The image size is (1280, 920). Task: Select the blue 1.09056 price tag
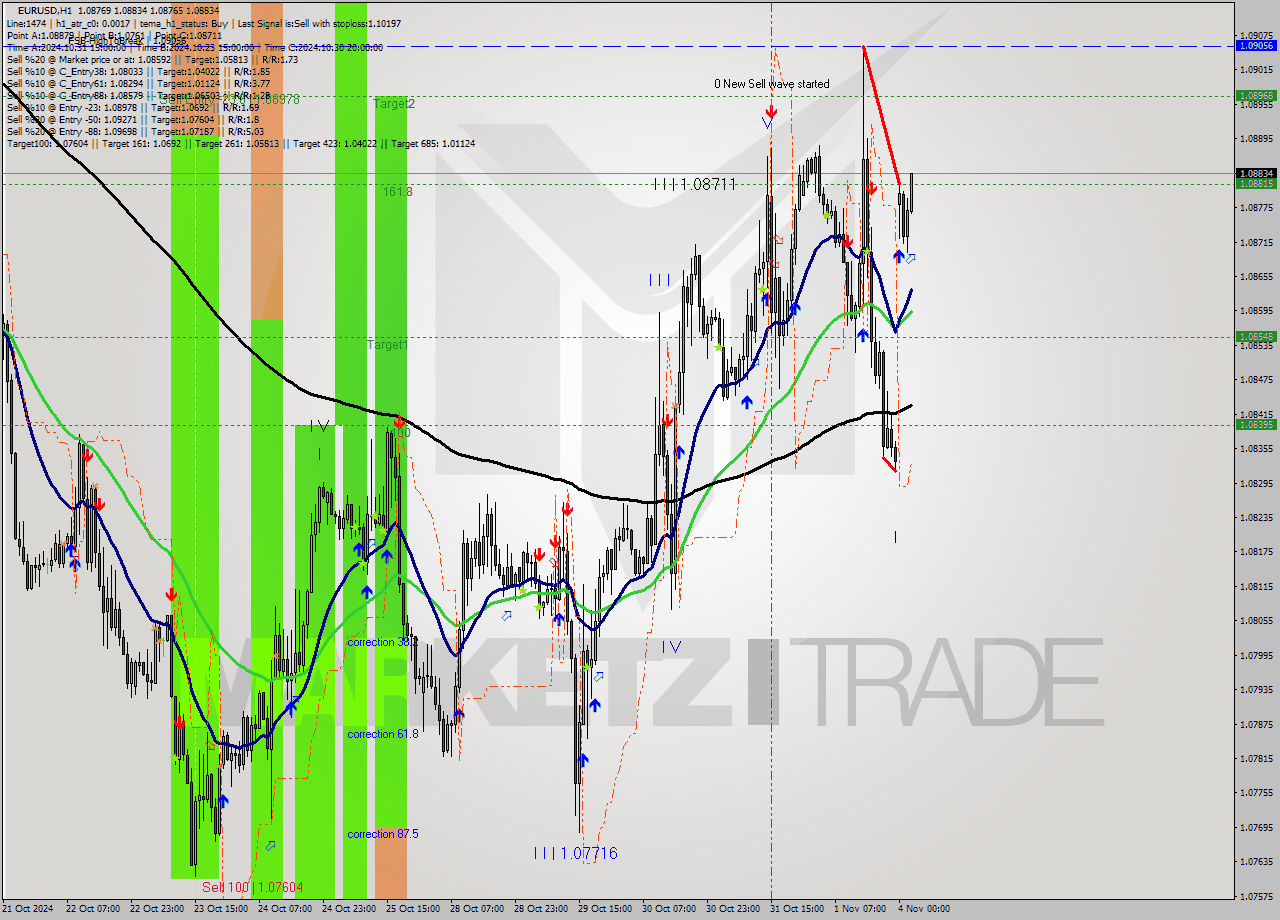(x=1256, y=46)
